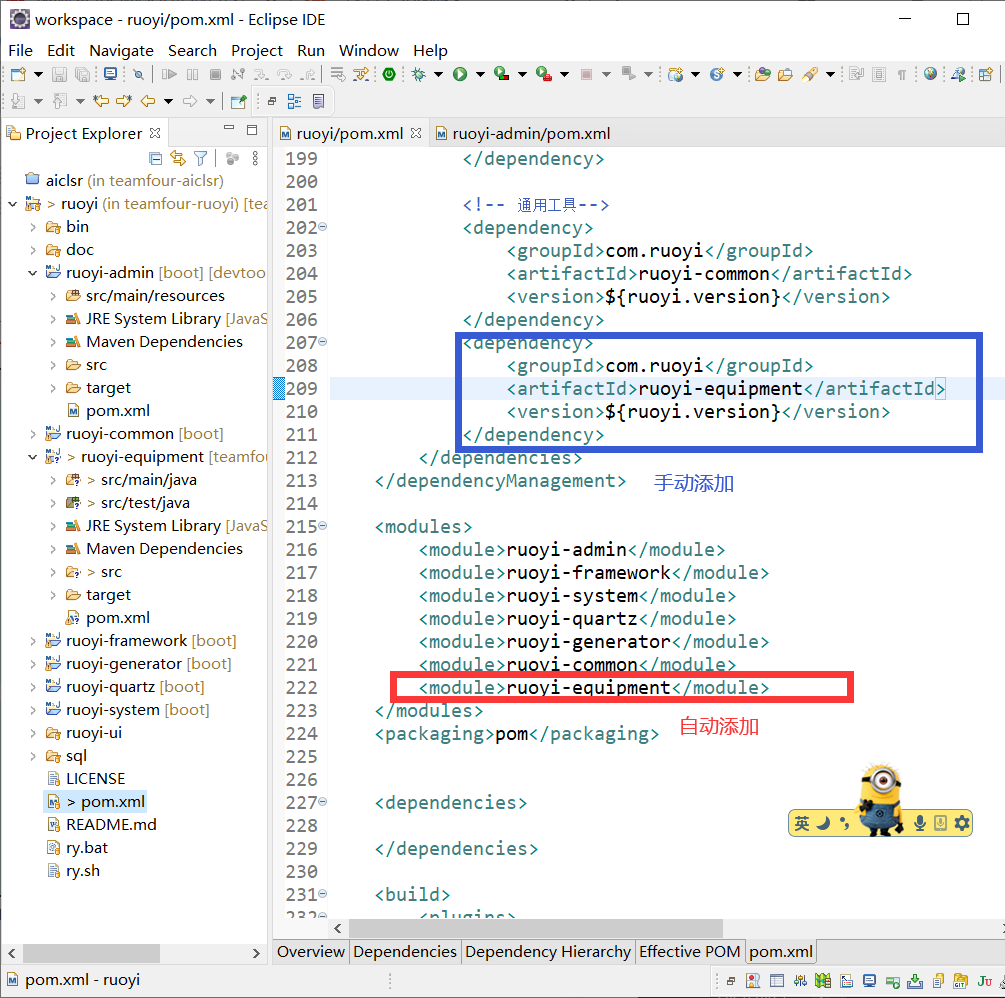The width and height of the screenshot is (1005, 998).
Task: Select the ry.bat file
Action: 87,847
